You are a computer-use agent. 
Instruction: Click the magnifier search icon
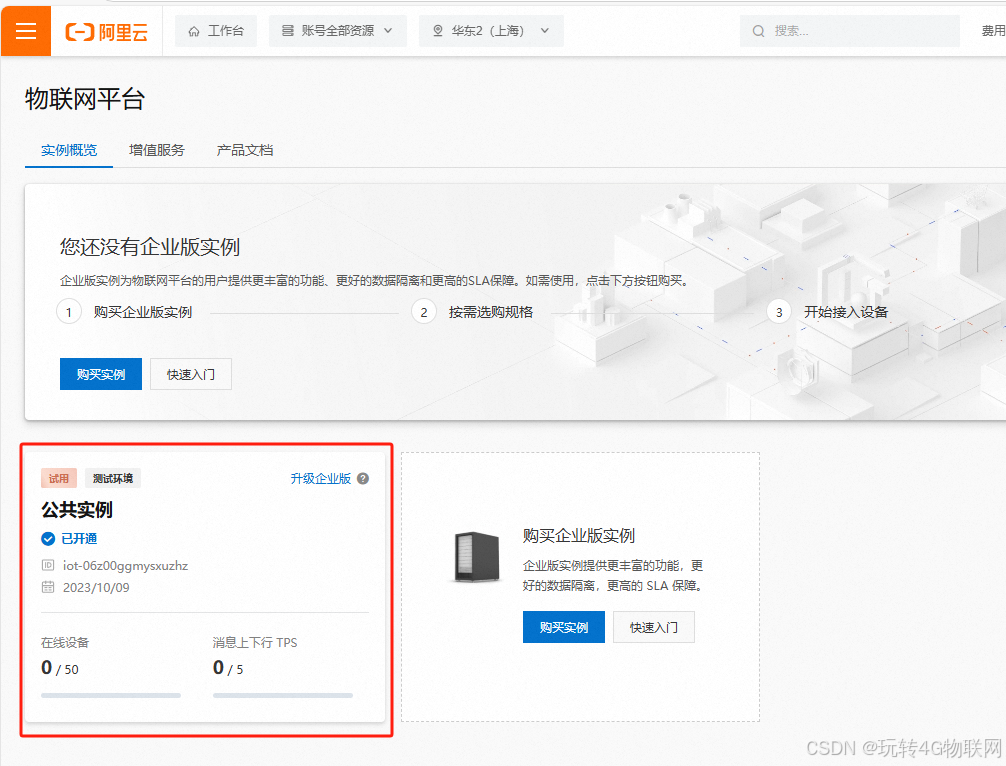click(758, 31)
